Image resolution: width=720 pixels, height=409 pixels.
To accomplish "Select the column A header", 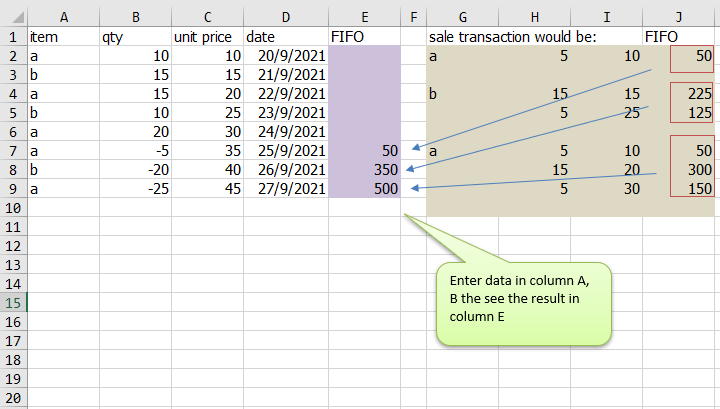I will [x=63, y=16].
